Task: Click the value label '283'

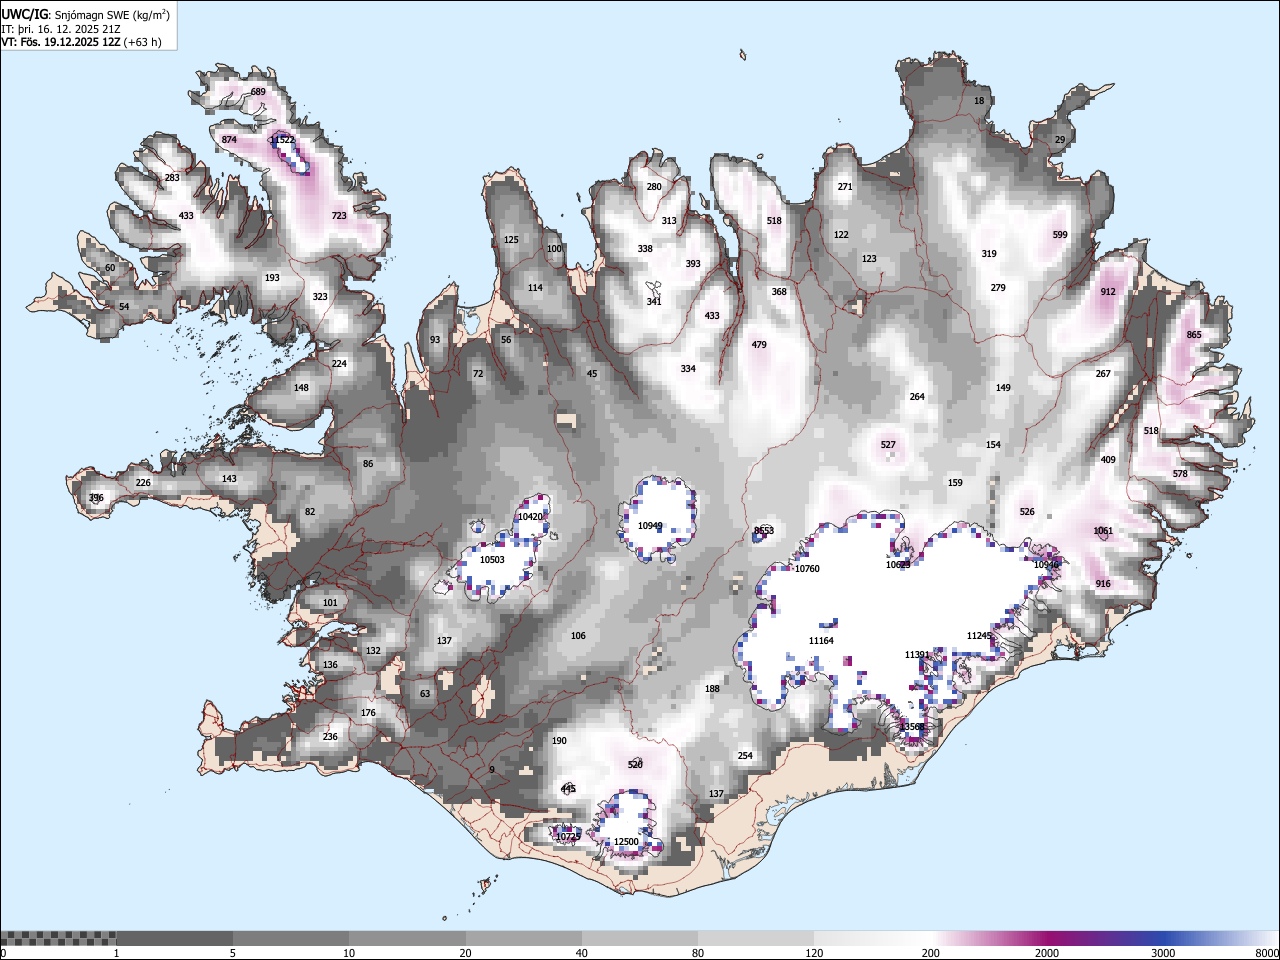Action: [172, 178]
